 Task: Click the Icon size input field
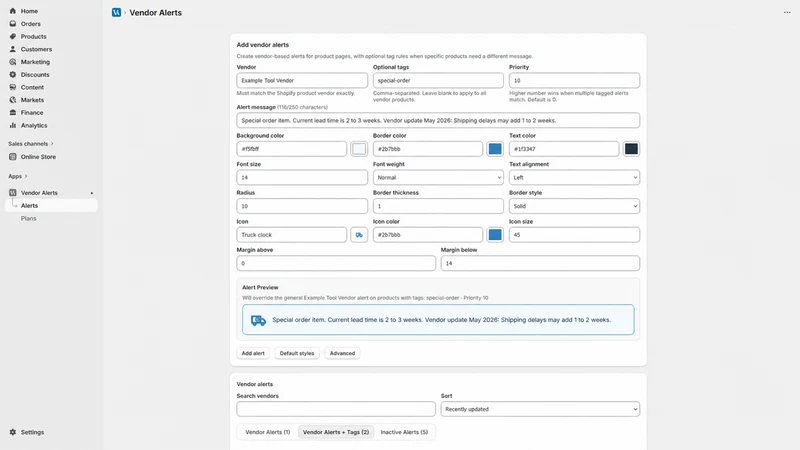click(x=574, y=235)
